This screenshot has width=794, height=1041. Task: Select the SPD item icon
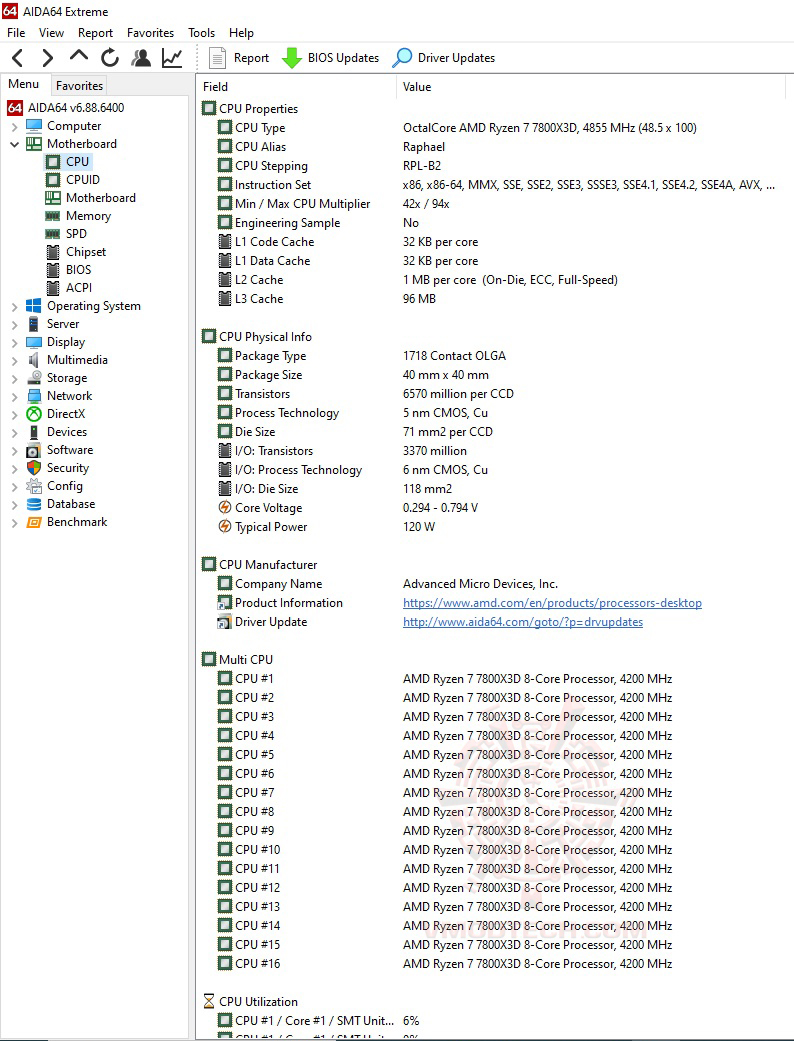tap(52, 234)
